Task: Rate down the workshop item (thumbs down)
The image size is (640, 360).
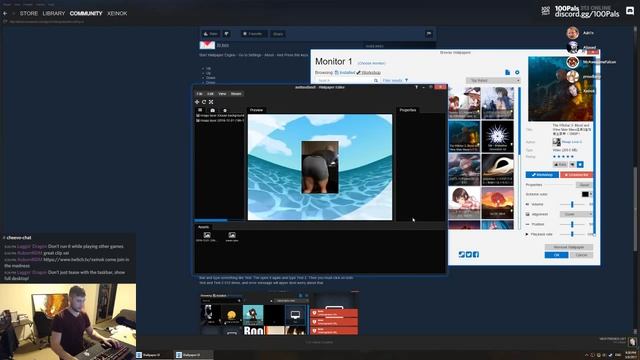Action: (227, 34)
